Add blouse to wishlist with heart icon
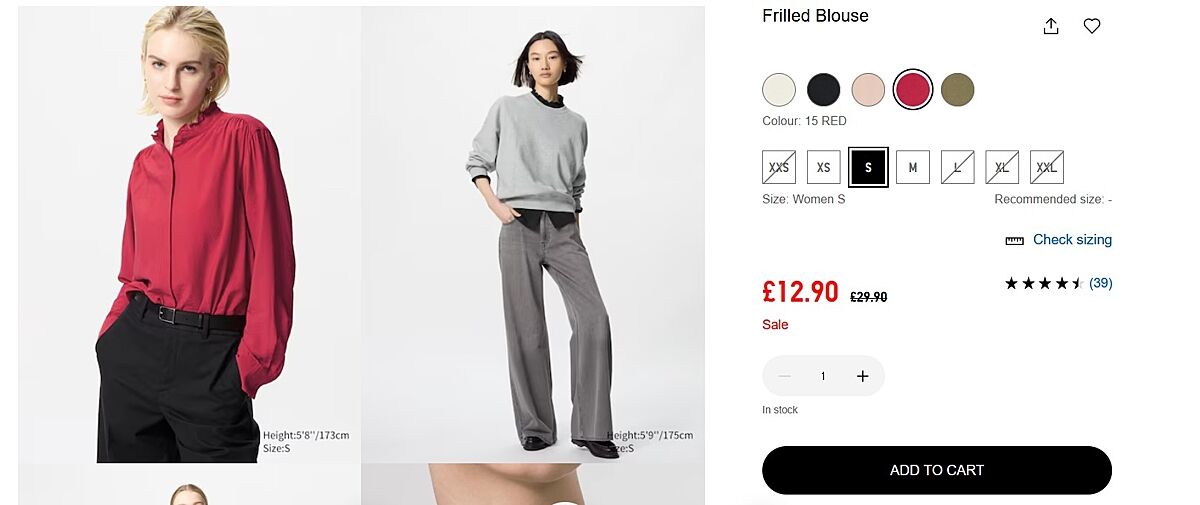1200x505 pixels. (1092, 27)
